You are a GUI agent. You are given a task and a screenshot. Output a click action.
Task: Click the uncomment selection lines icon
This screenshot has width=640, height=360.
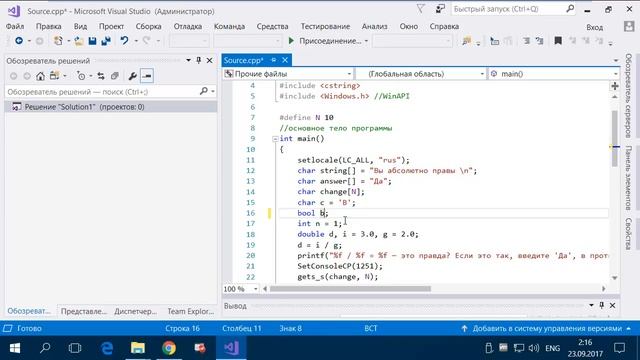point(540,41)
